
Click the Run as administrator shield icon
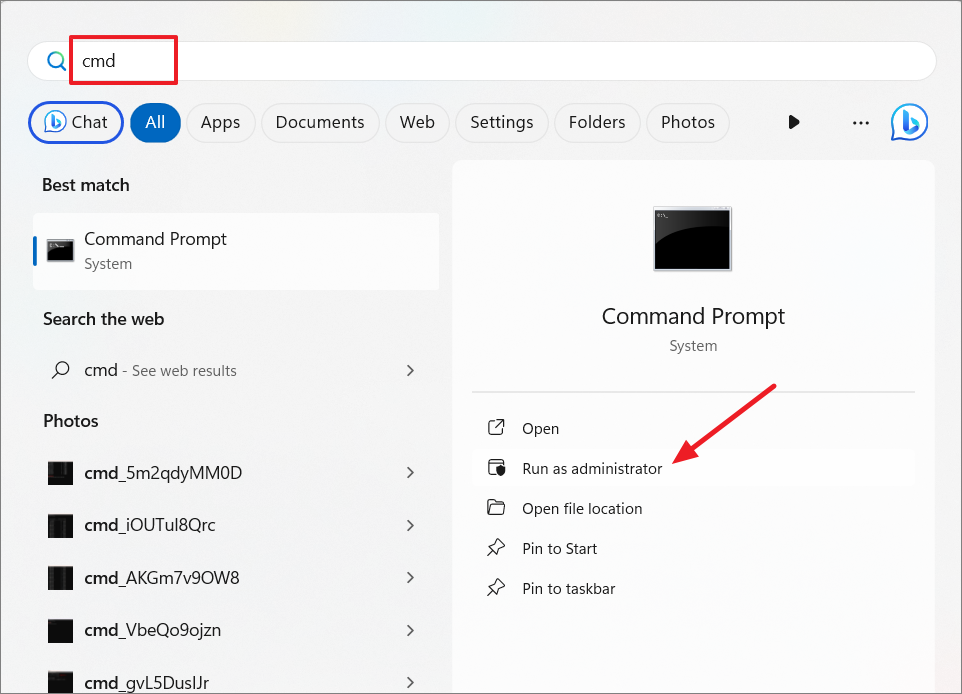click(496, 468)
